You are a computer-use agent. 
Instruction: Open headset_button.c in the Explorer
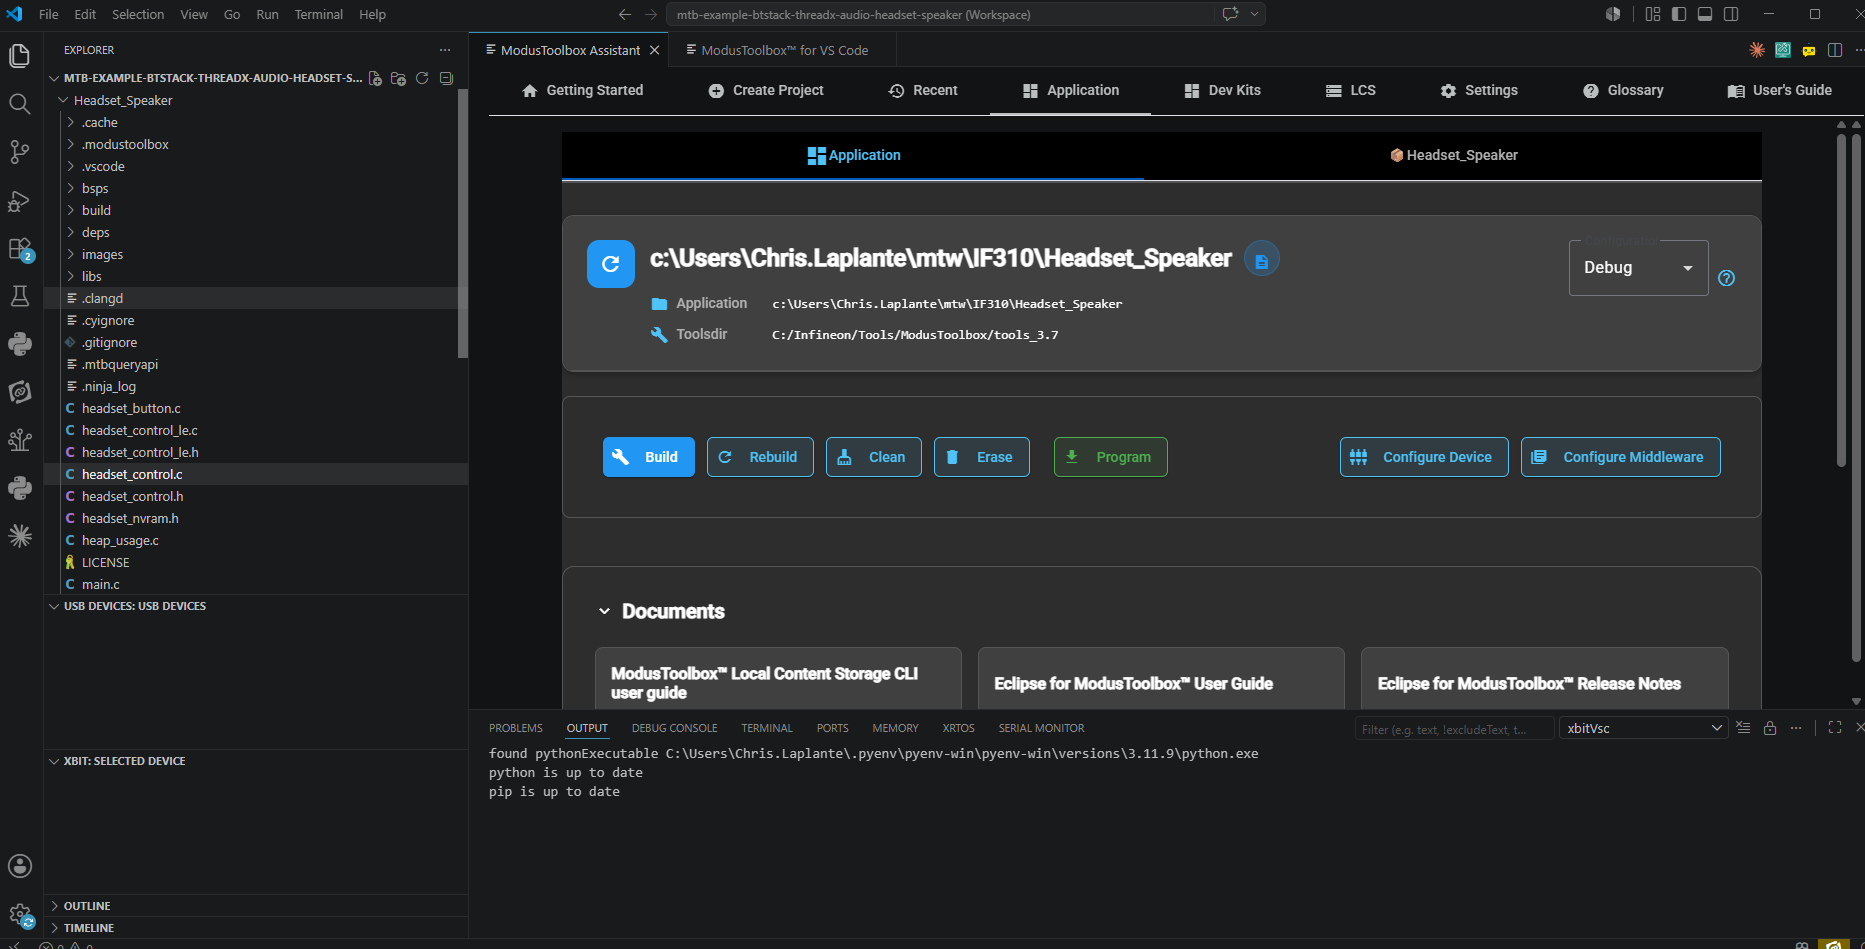point(256,408)
